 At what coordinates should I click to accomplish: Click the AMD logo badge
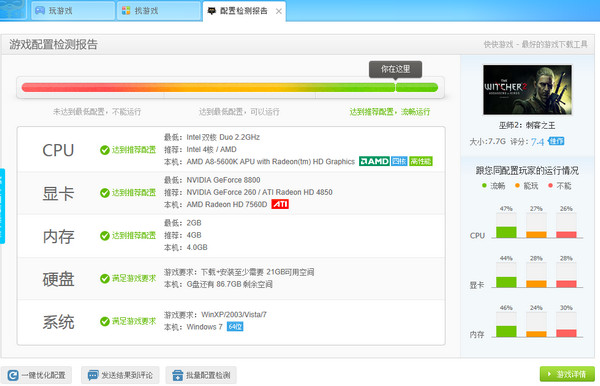pyautogui.click(x=374, y=161)
